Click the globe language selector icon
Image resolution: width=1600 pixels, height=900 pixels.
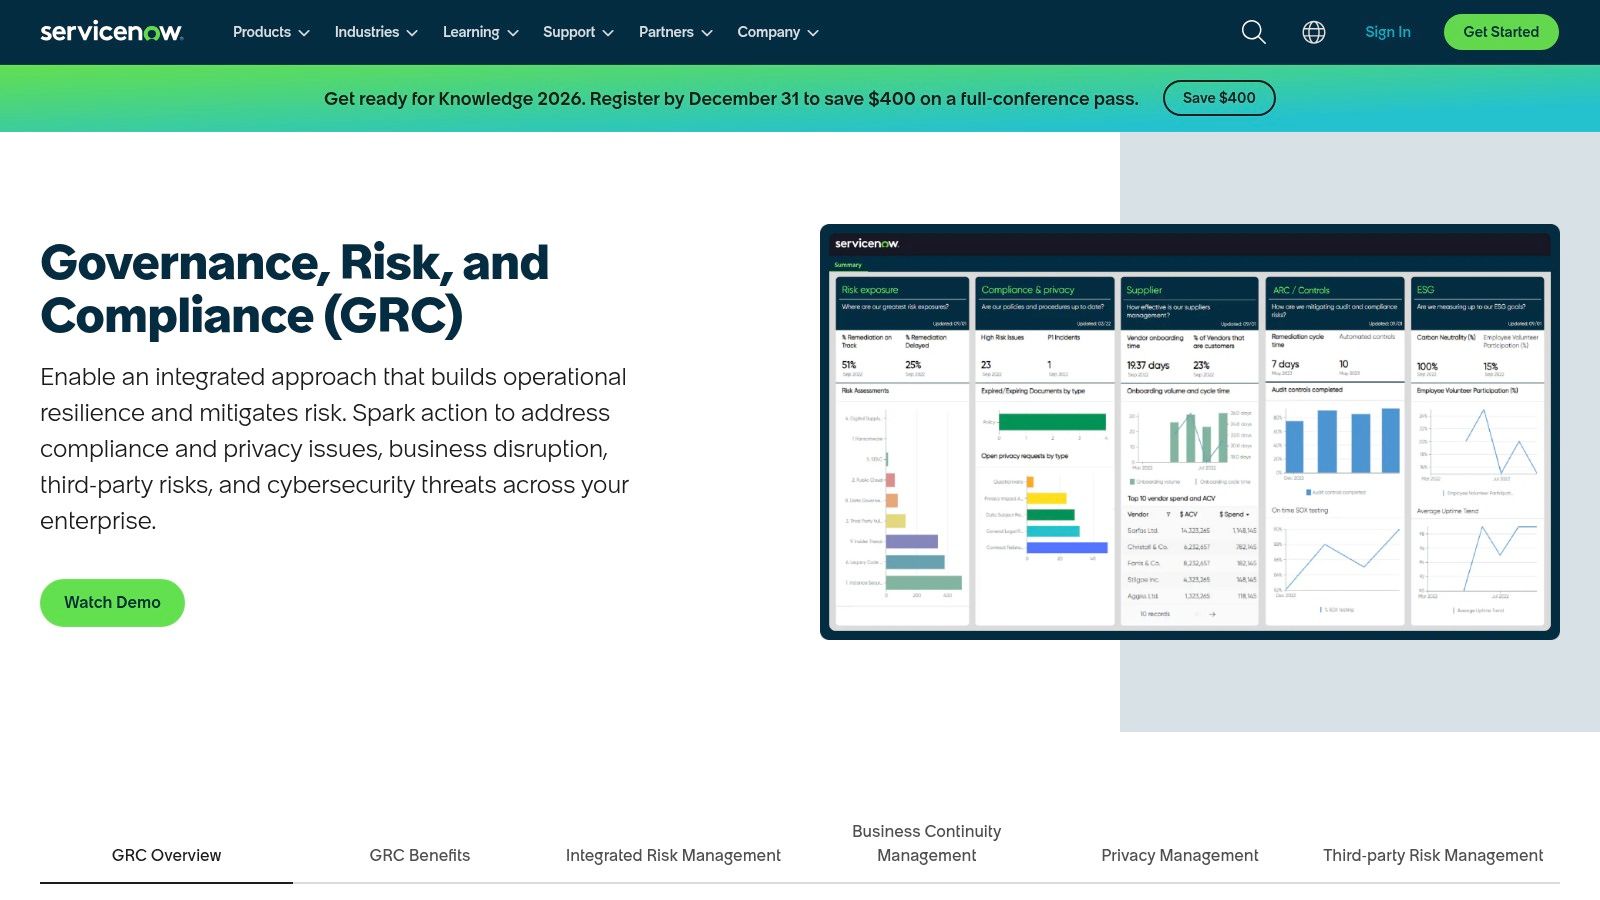(1313, 32)
